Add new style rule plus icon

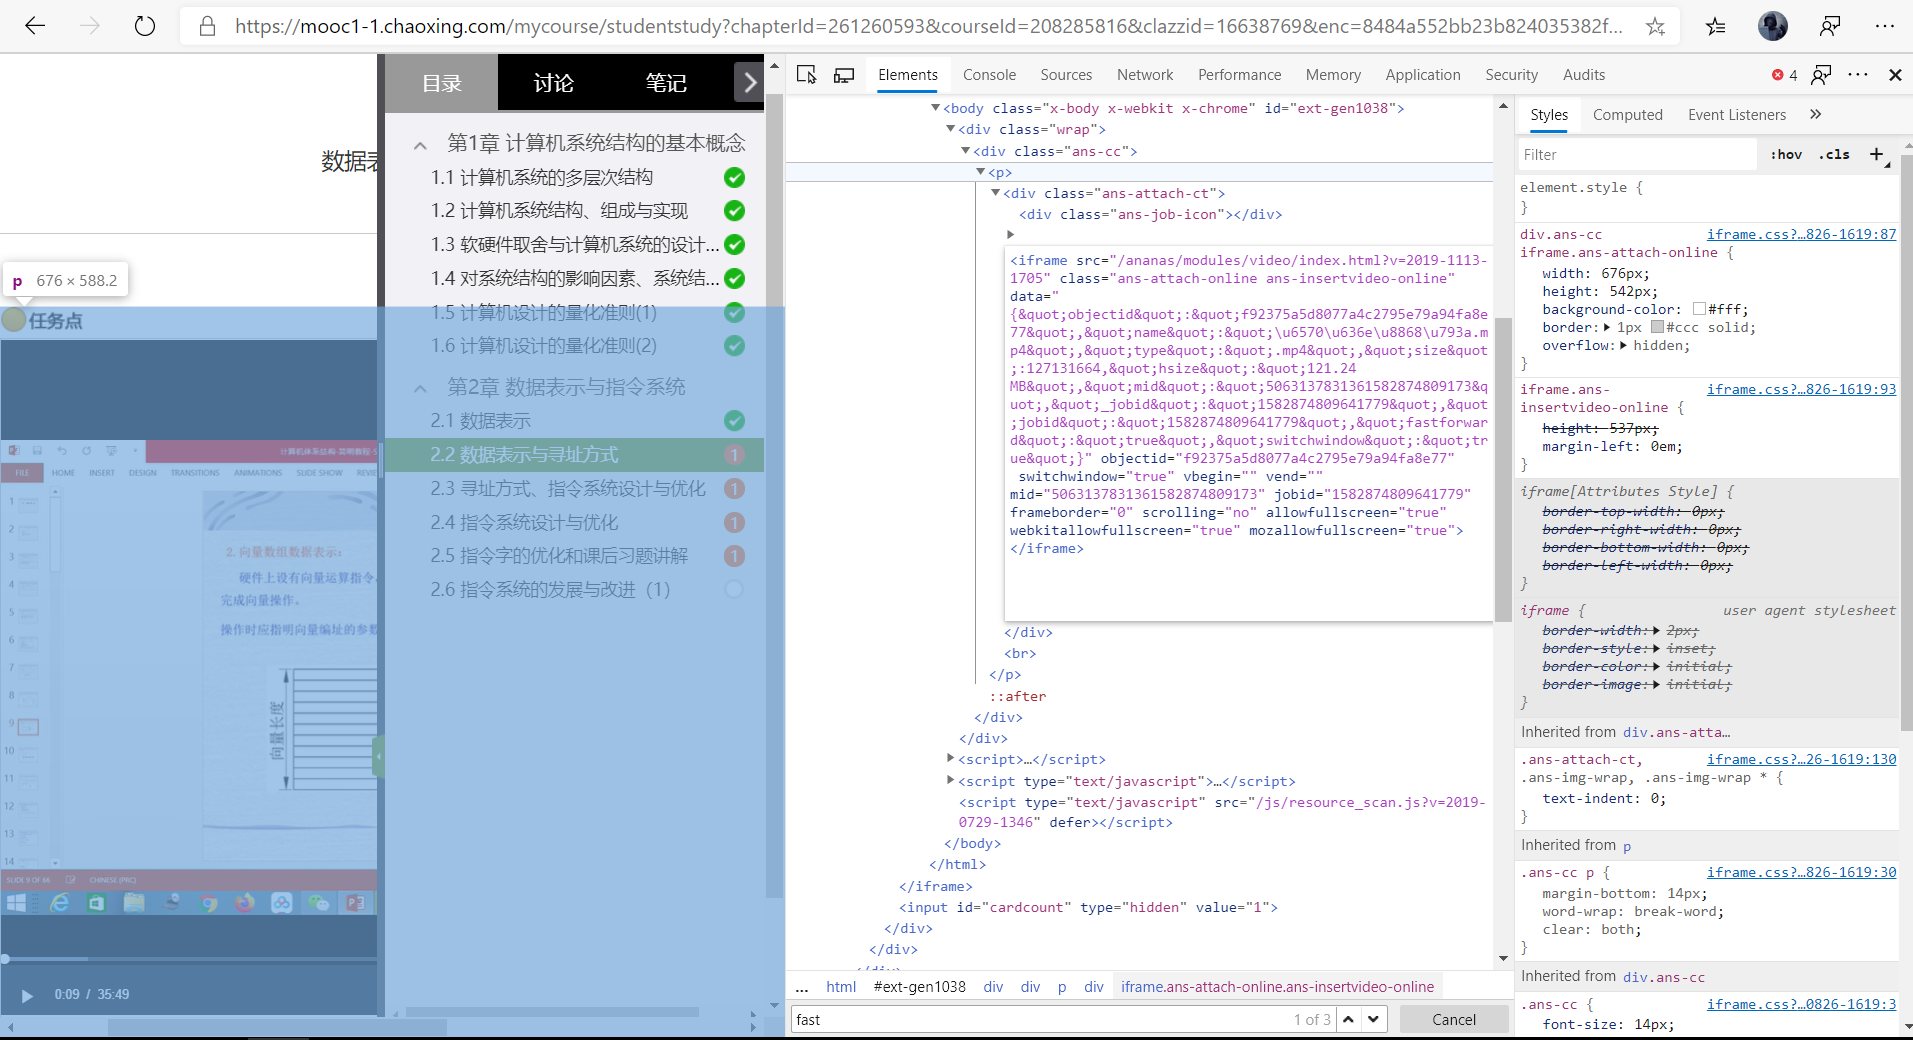tap(1877, 154)
